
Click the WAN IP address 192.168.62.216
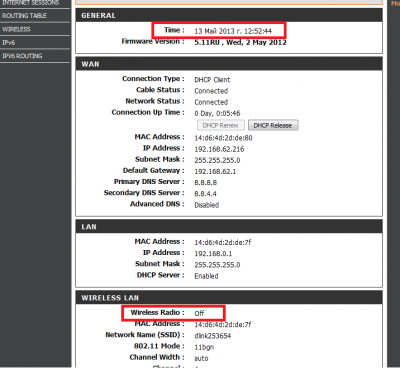219,149
